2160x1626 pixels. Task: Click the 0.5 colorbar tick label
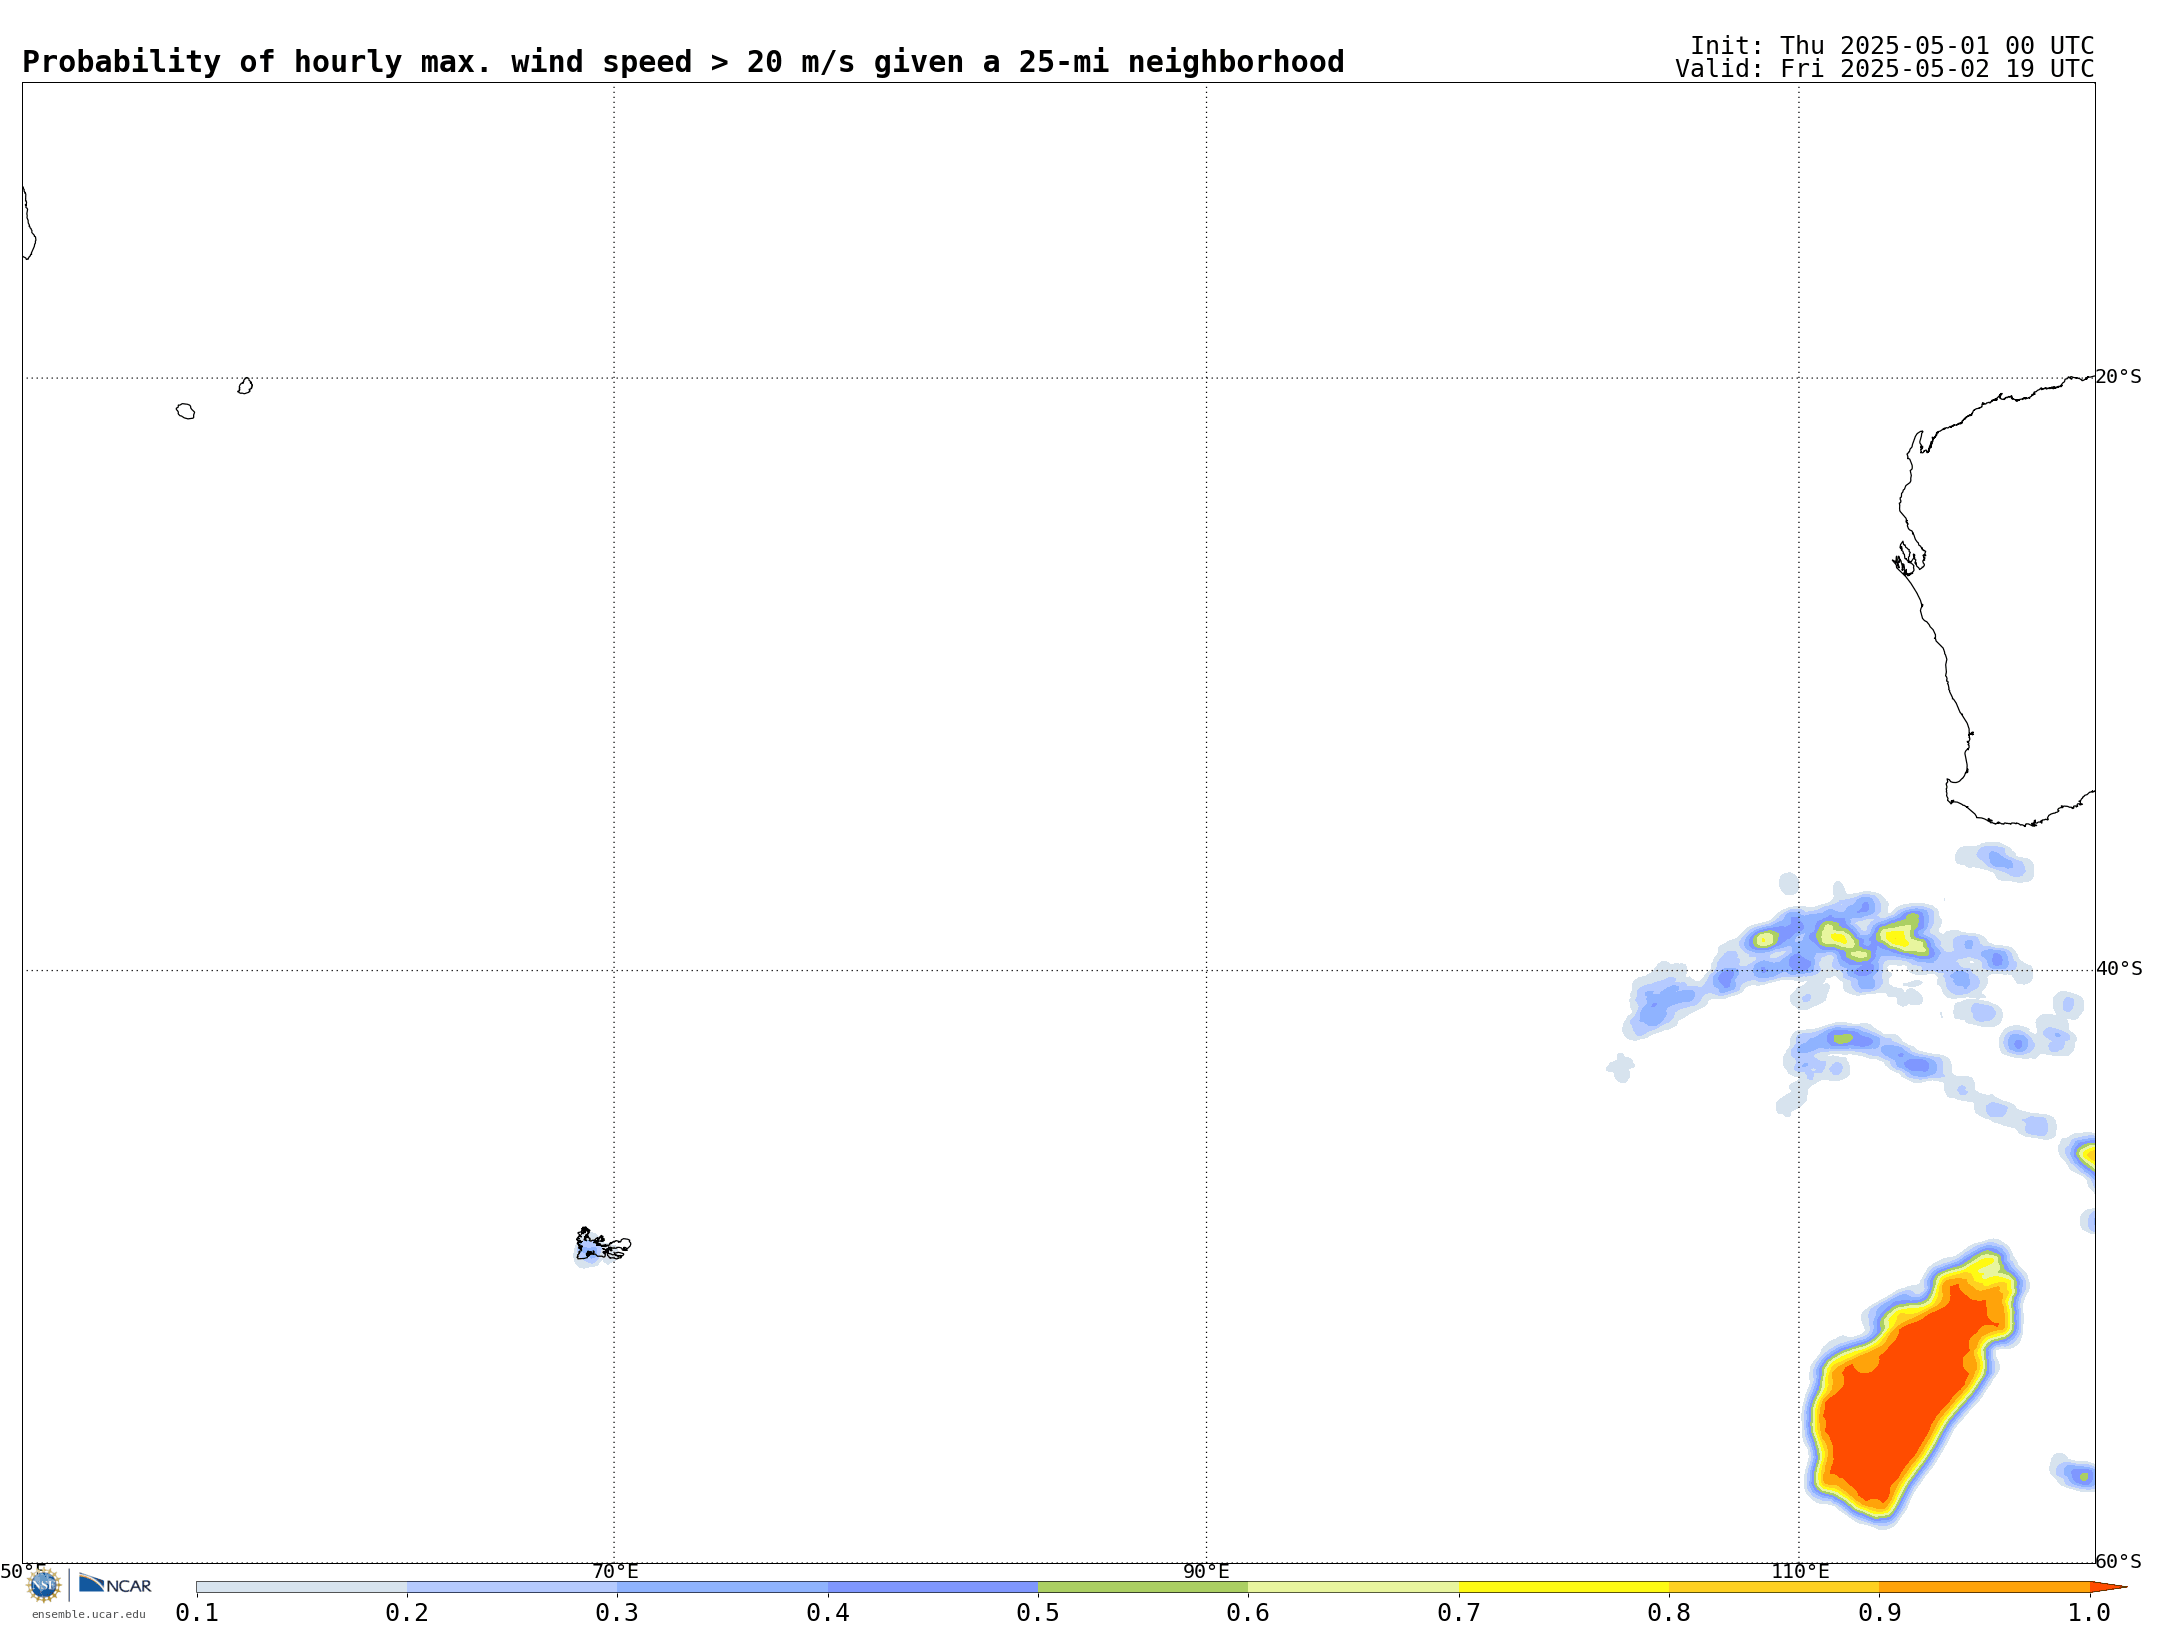point(1038,1612)
